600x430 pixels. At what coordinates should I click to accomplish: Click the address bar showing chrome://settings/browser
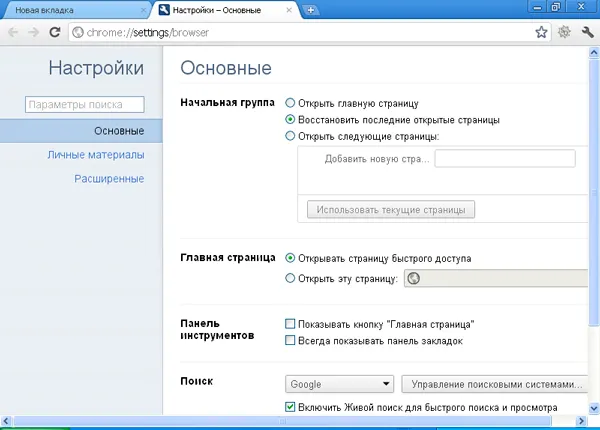click(x=309, y=33)
